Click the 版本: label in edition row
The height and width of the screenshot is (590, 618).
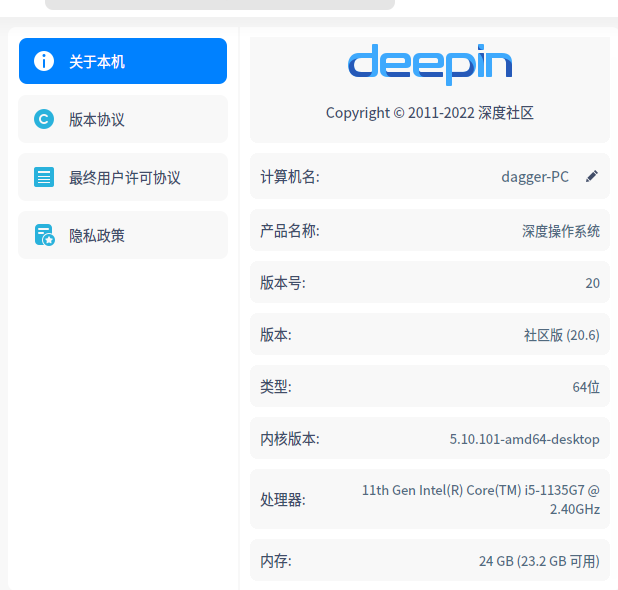pyautogui.click(x=275, y=335)
